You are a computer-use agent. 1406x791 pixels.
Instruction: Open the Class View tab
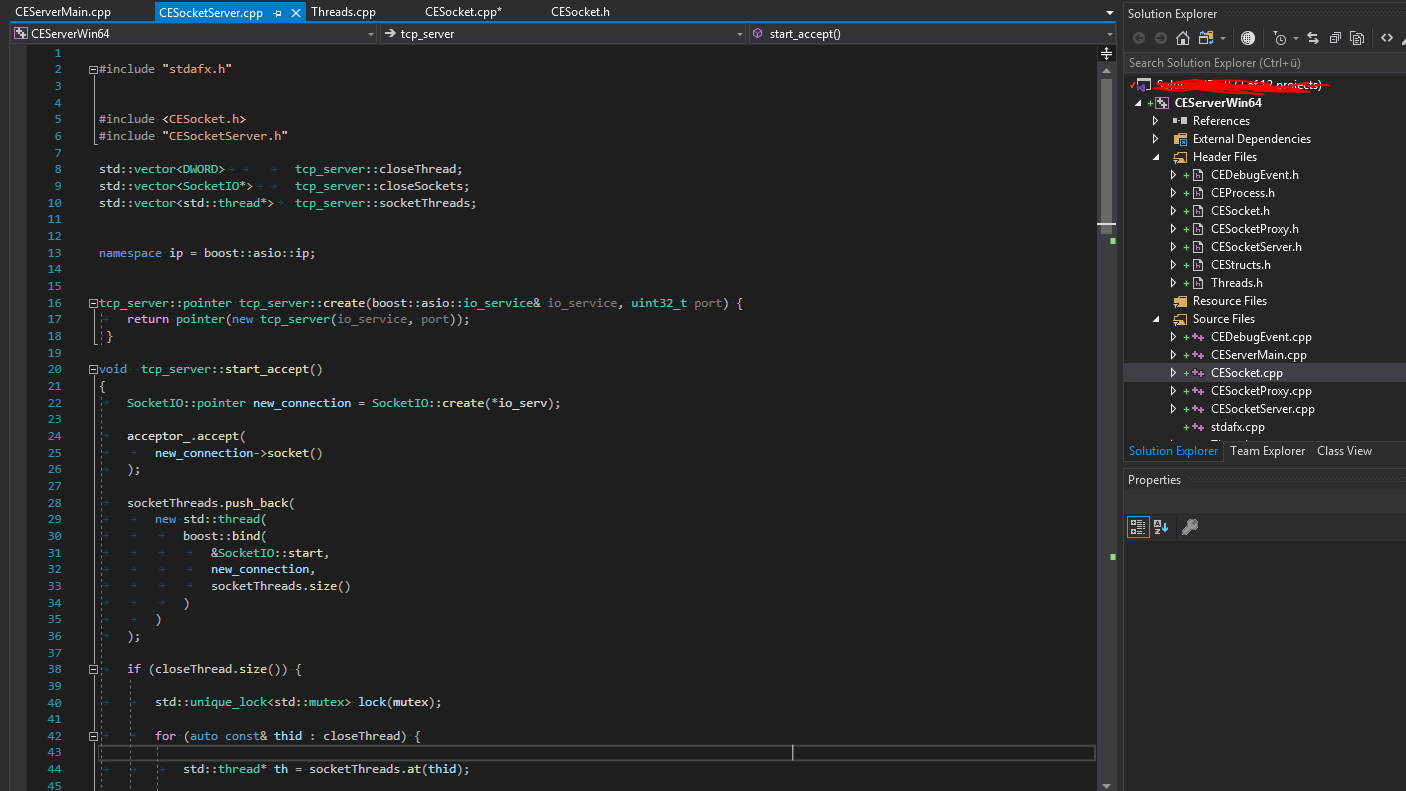click(x=1344, y=451)
